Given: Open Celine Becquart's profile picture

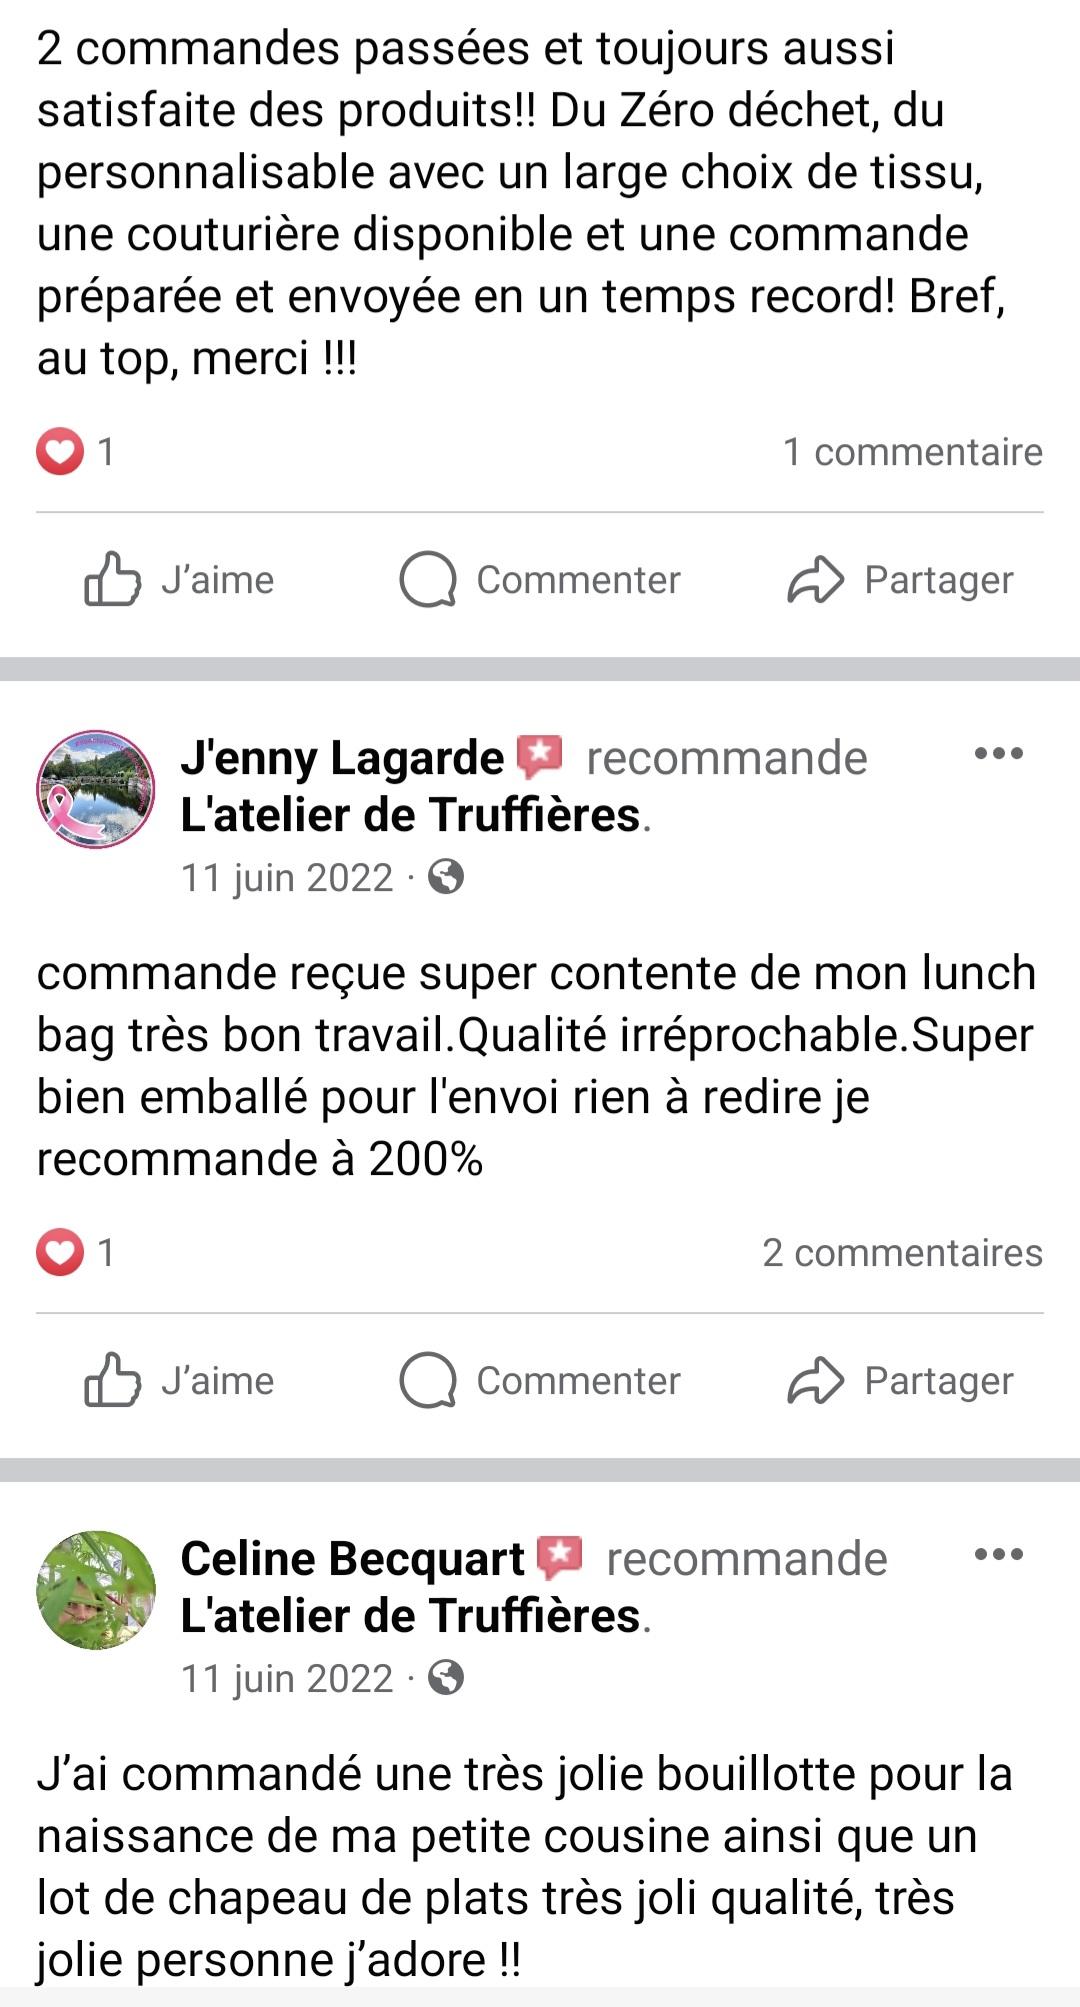Looking at the screenshot, I should (96, 1590).
